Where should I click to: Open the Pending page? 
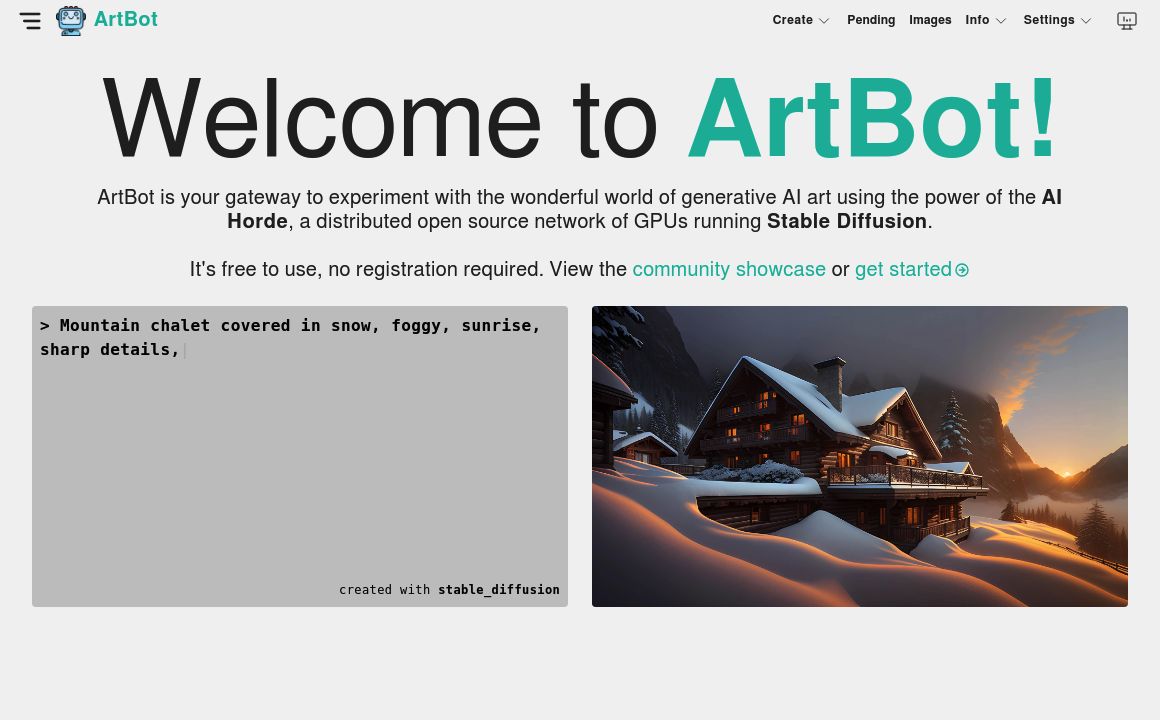871,20
